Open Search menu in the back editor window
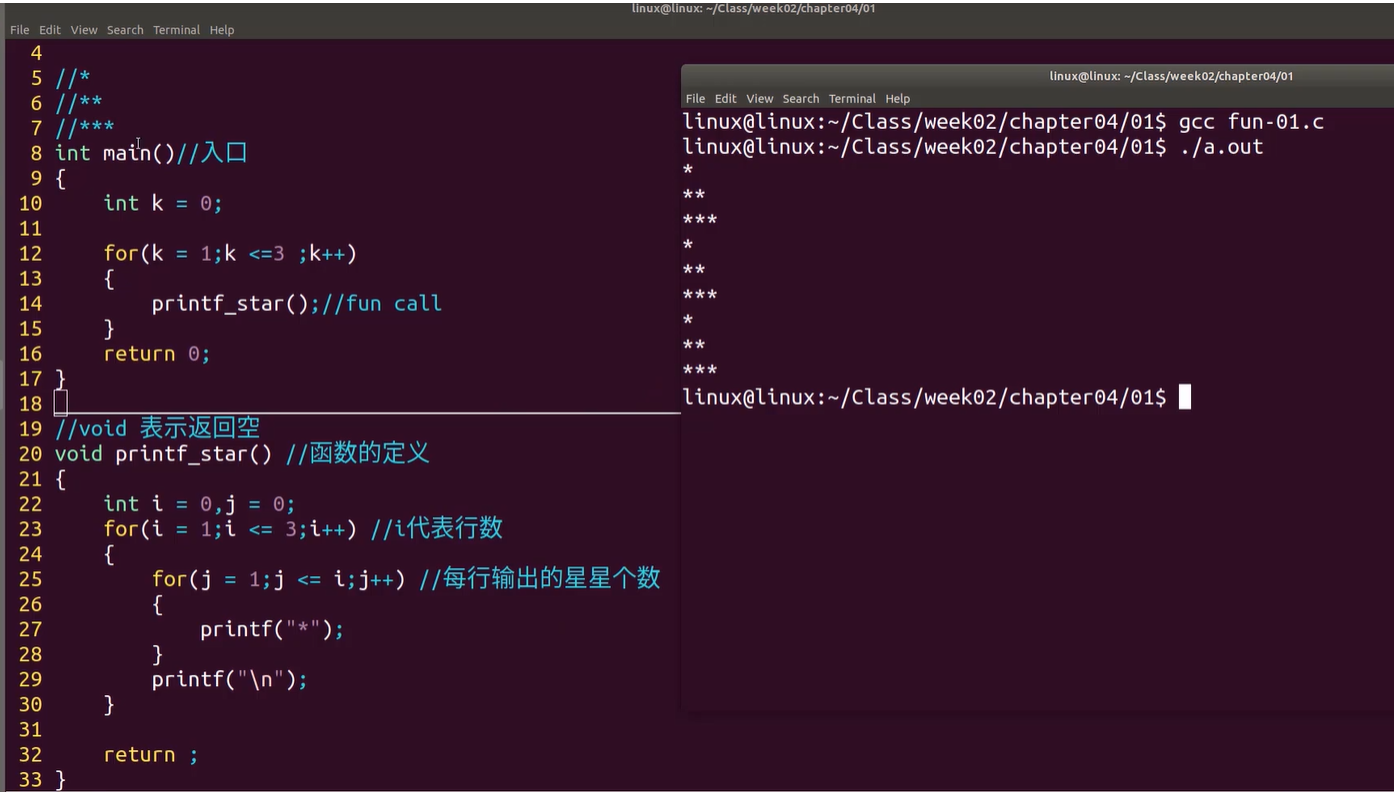1394x792 pixels. click(125, 30)
